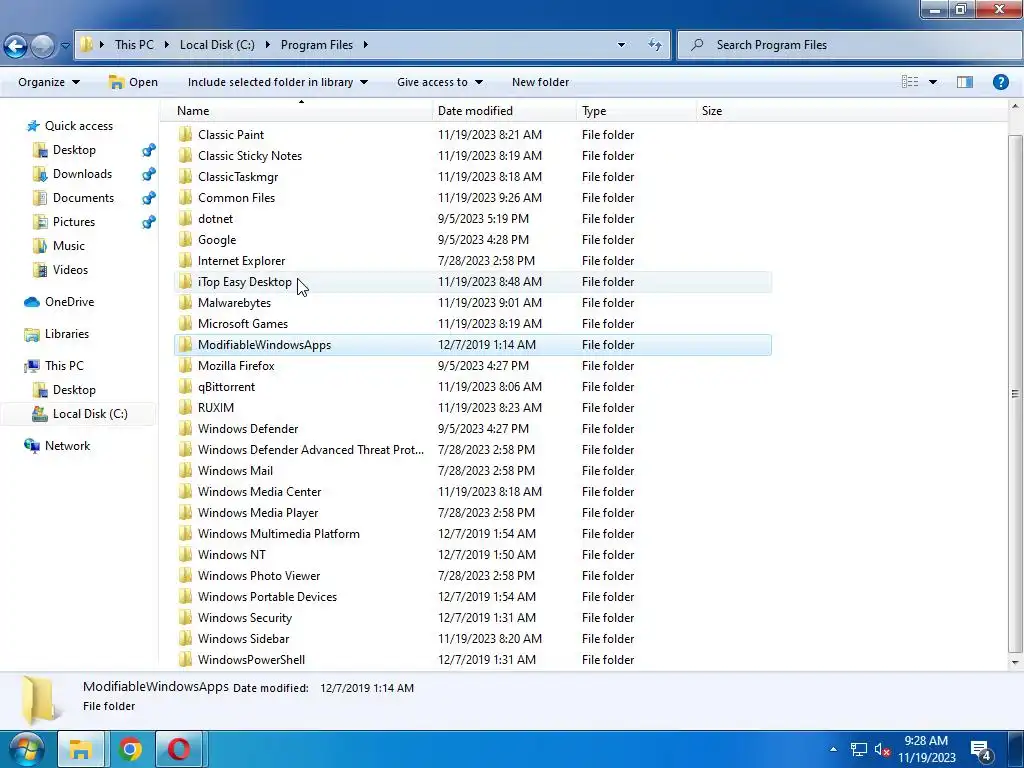This screenshot has width=1024, height=768.
Task: Select the Windows Photo Viewer folder name
Action: pyautogui.click(x=259, y=576)
